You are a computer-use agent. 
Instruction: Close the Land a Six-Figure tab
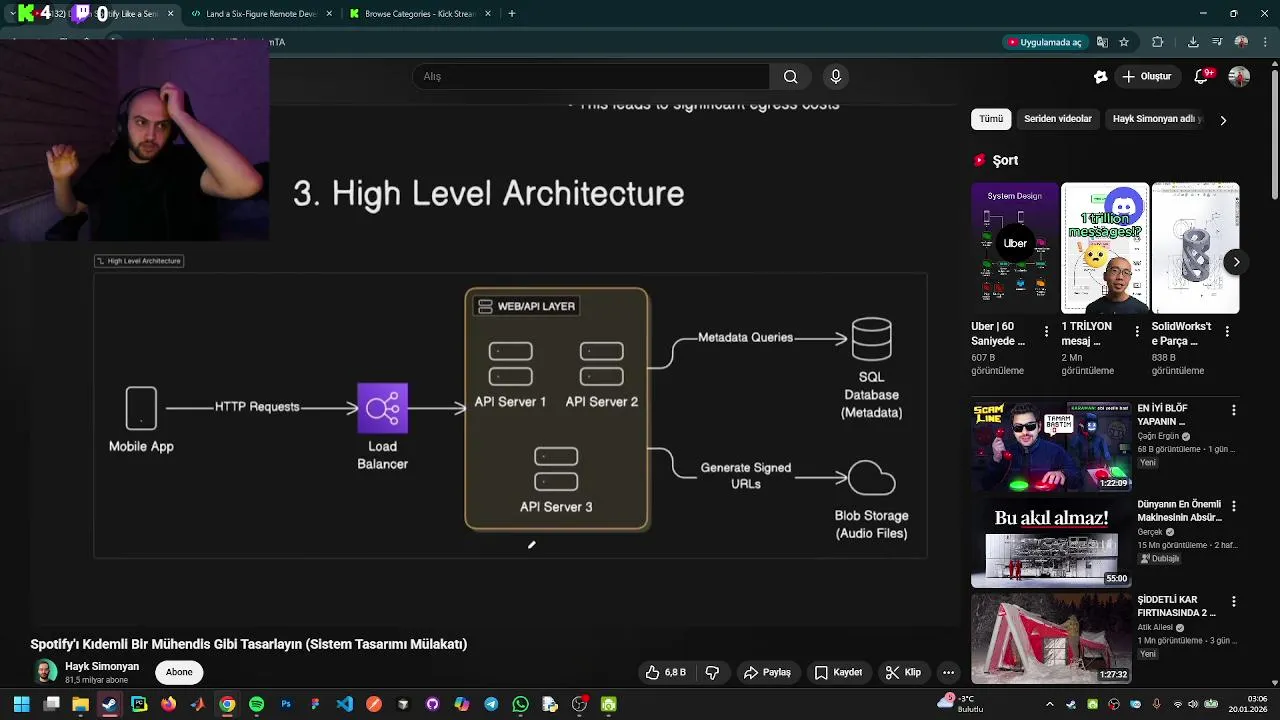(329, 14)
